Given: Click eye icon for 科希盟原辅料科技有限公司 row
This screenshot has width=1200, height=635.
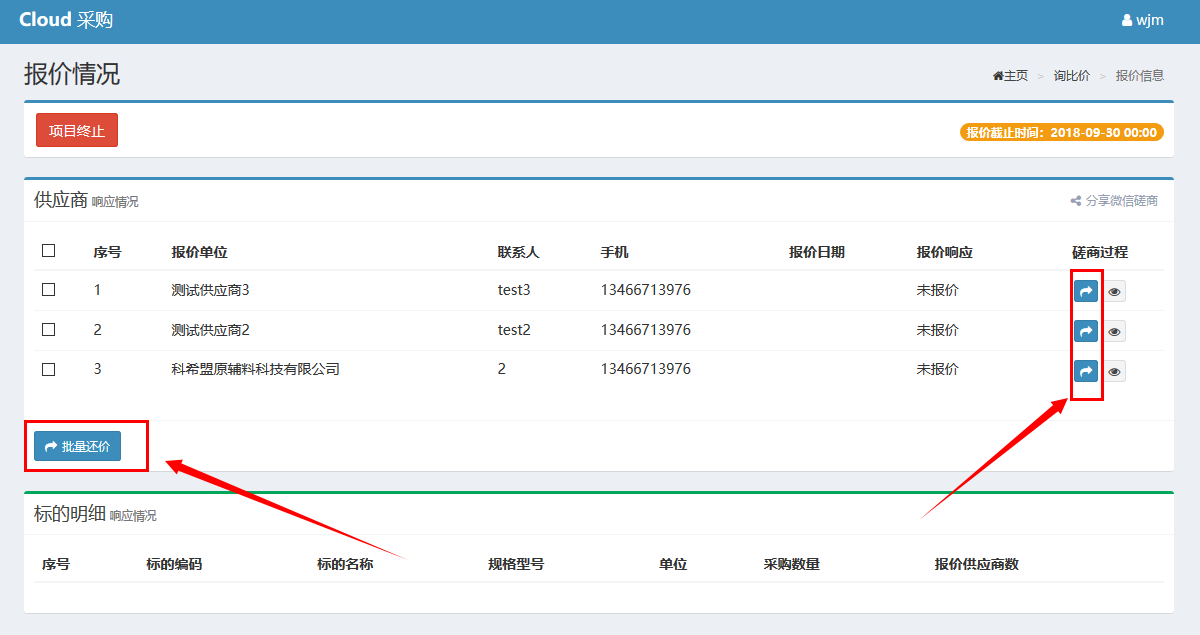Looking at the screenshot, I should pos(1114,371).
